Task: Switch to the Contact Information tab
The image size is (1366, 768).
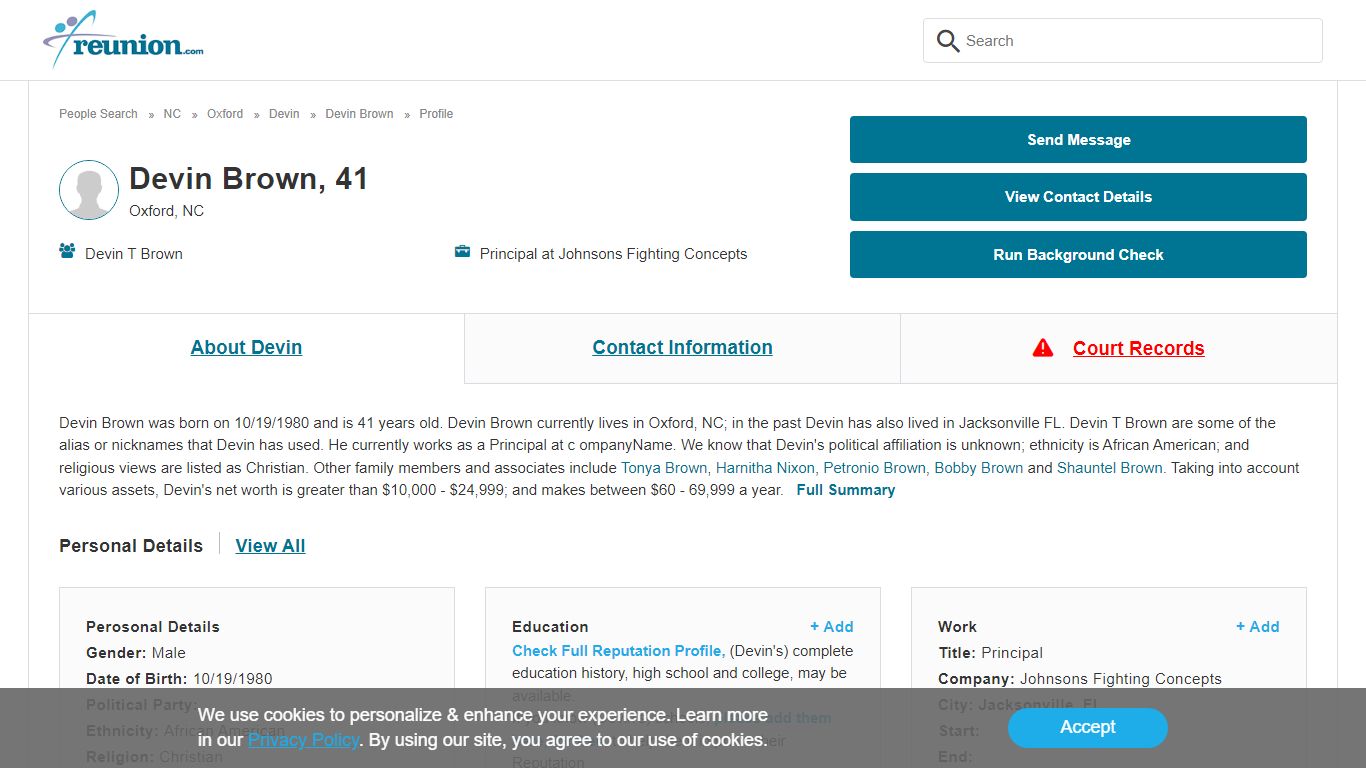Action: [682, 348]
